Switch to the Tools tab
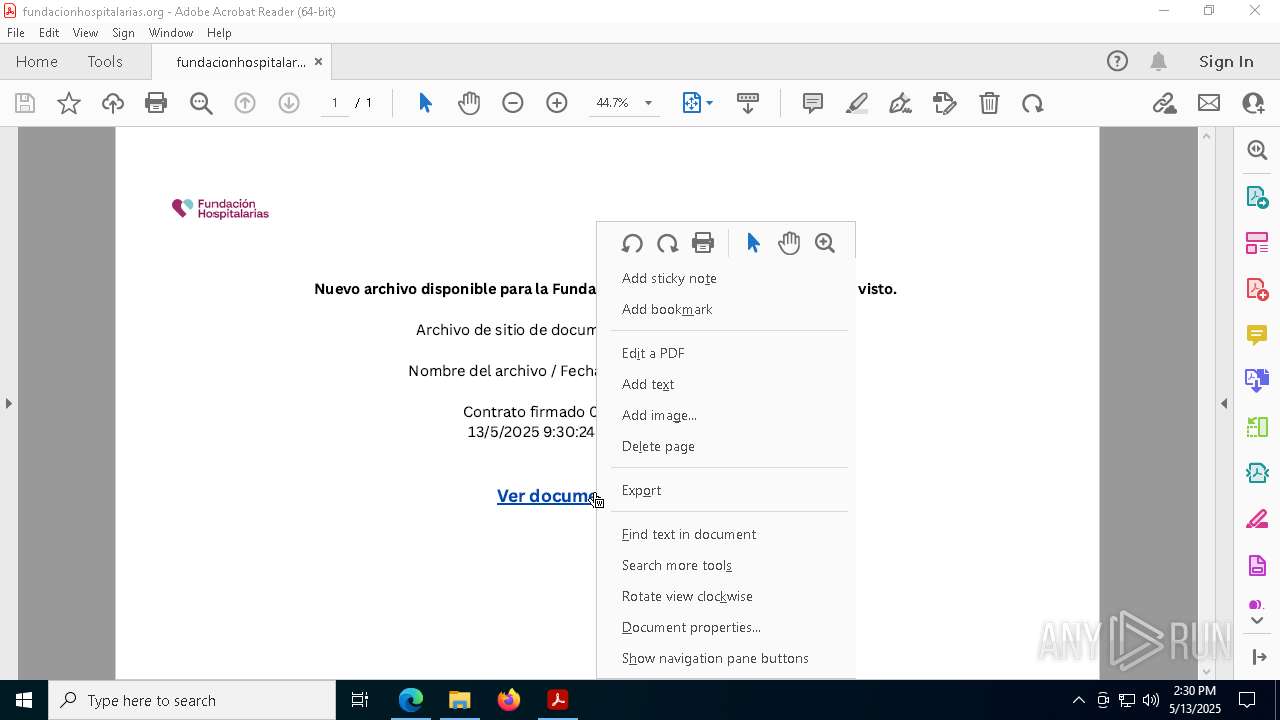The width and height of the screenshot is (1280, 720). pyautogui.click(x=105, y=62)
